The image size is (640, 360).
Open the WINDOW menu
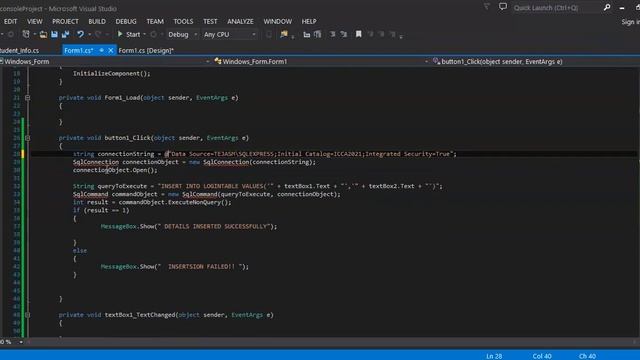(278, 21)
